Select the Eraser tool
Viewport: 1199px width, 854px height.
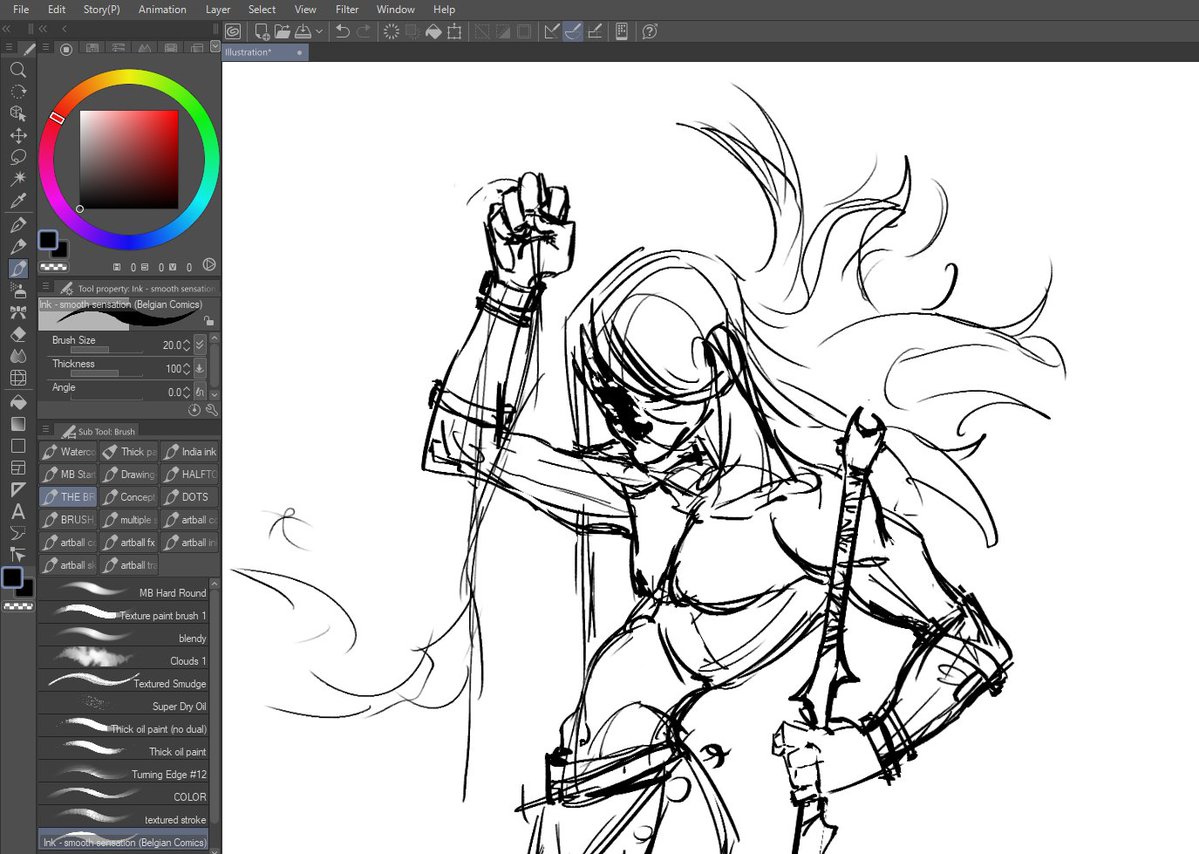coord(17,335)
